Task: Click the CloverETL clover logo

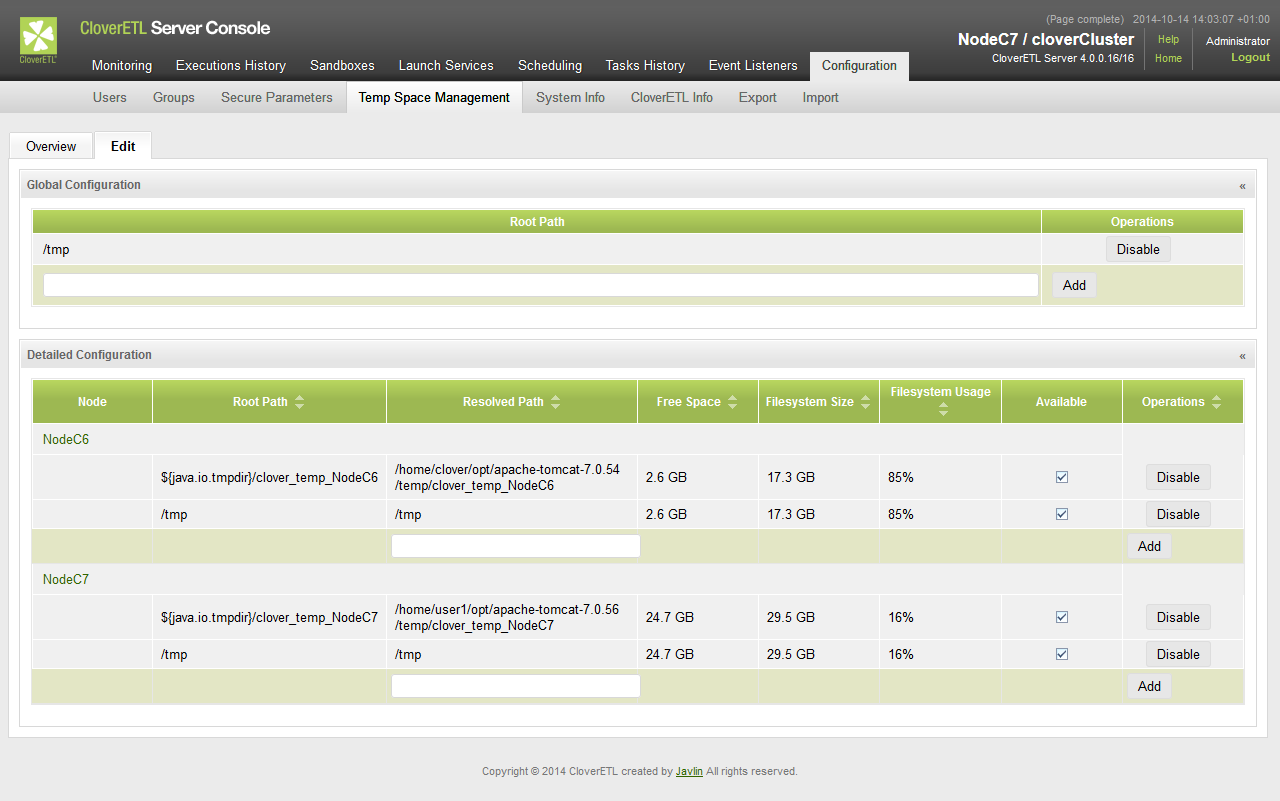Action: (38, 40)
